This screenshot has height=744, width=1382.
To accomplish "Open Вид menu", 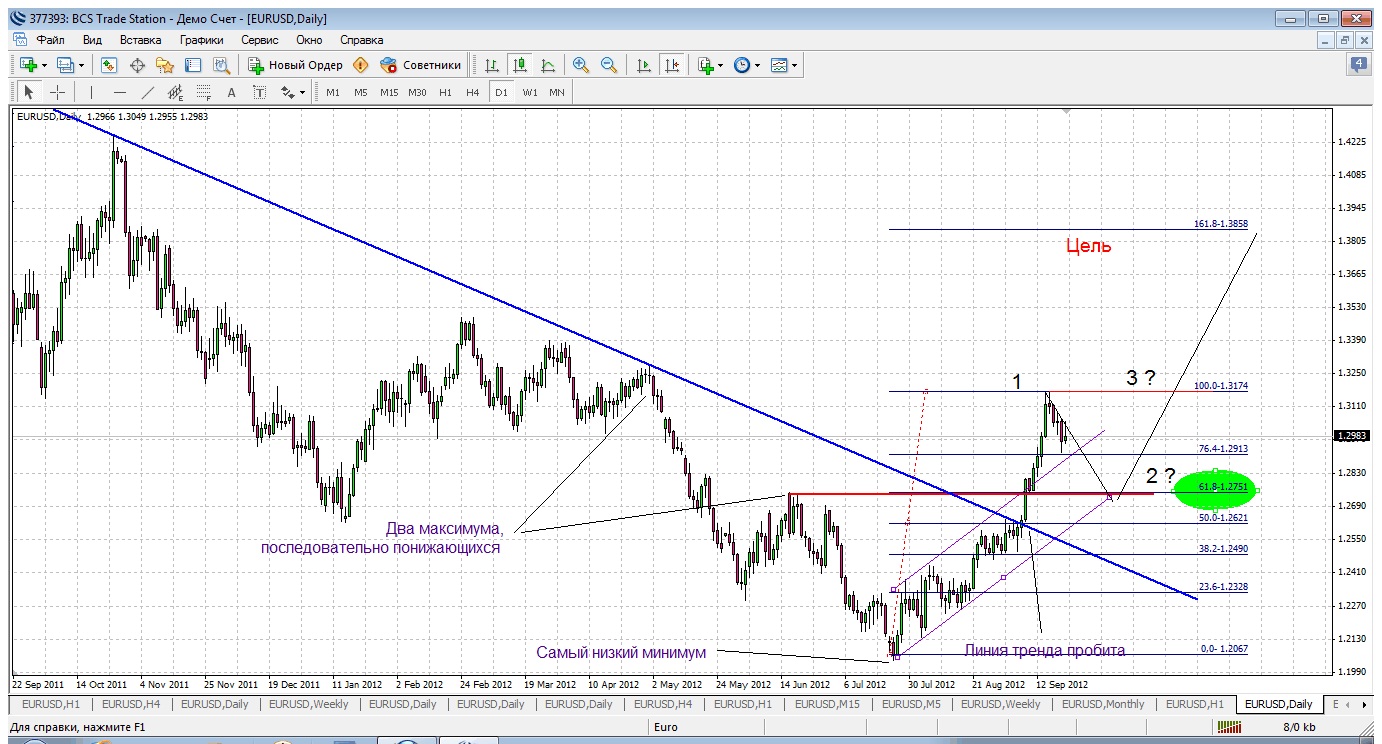I will tap(92, 40).
